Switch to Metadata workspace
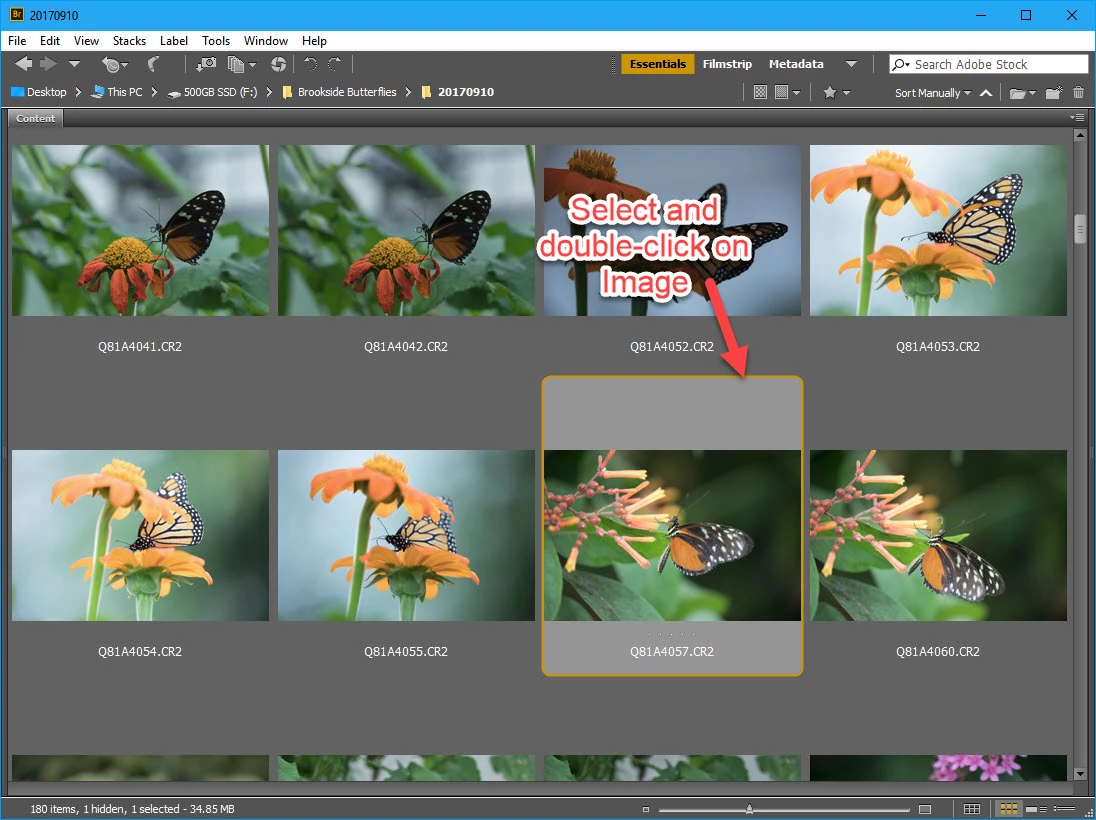Viewport: 1096px width, 820px height. (796, 64)
